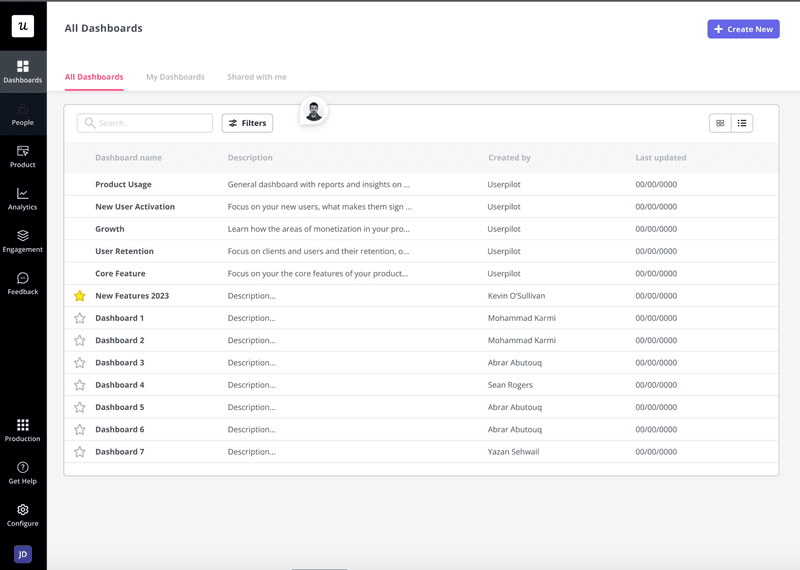Open the Feedback section
This screenshot has width=800, height=570.
pyautogui.click(x=23, y=284)
